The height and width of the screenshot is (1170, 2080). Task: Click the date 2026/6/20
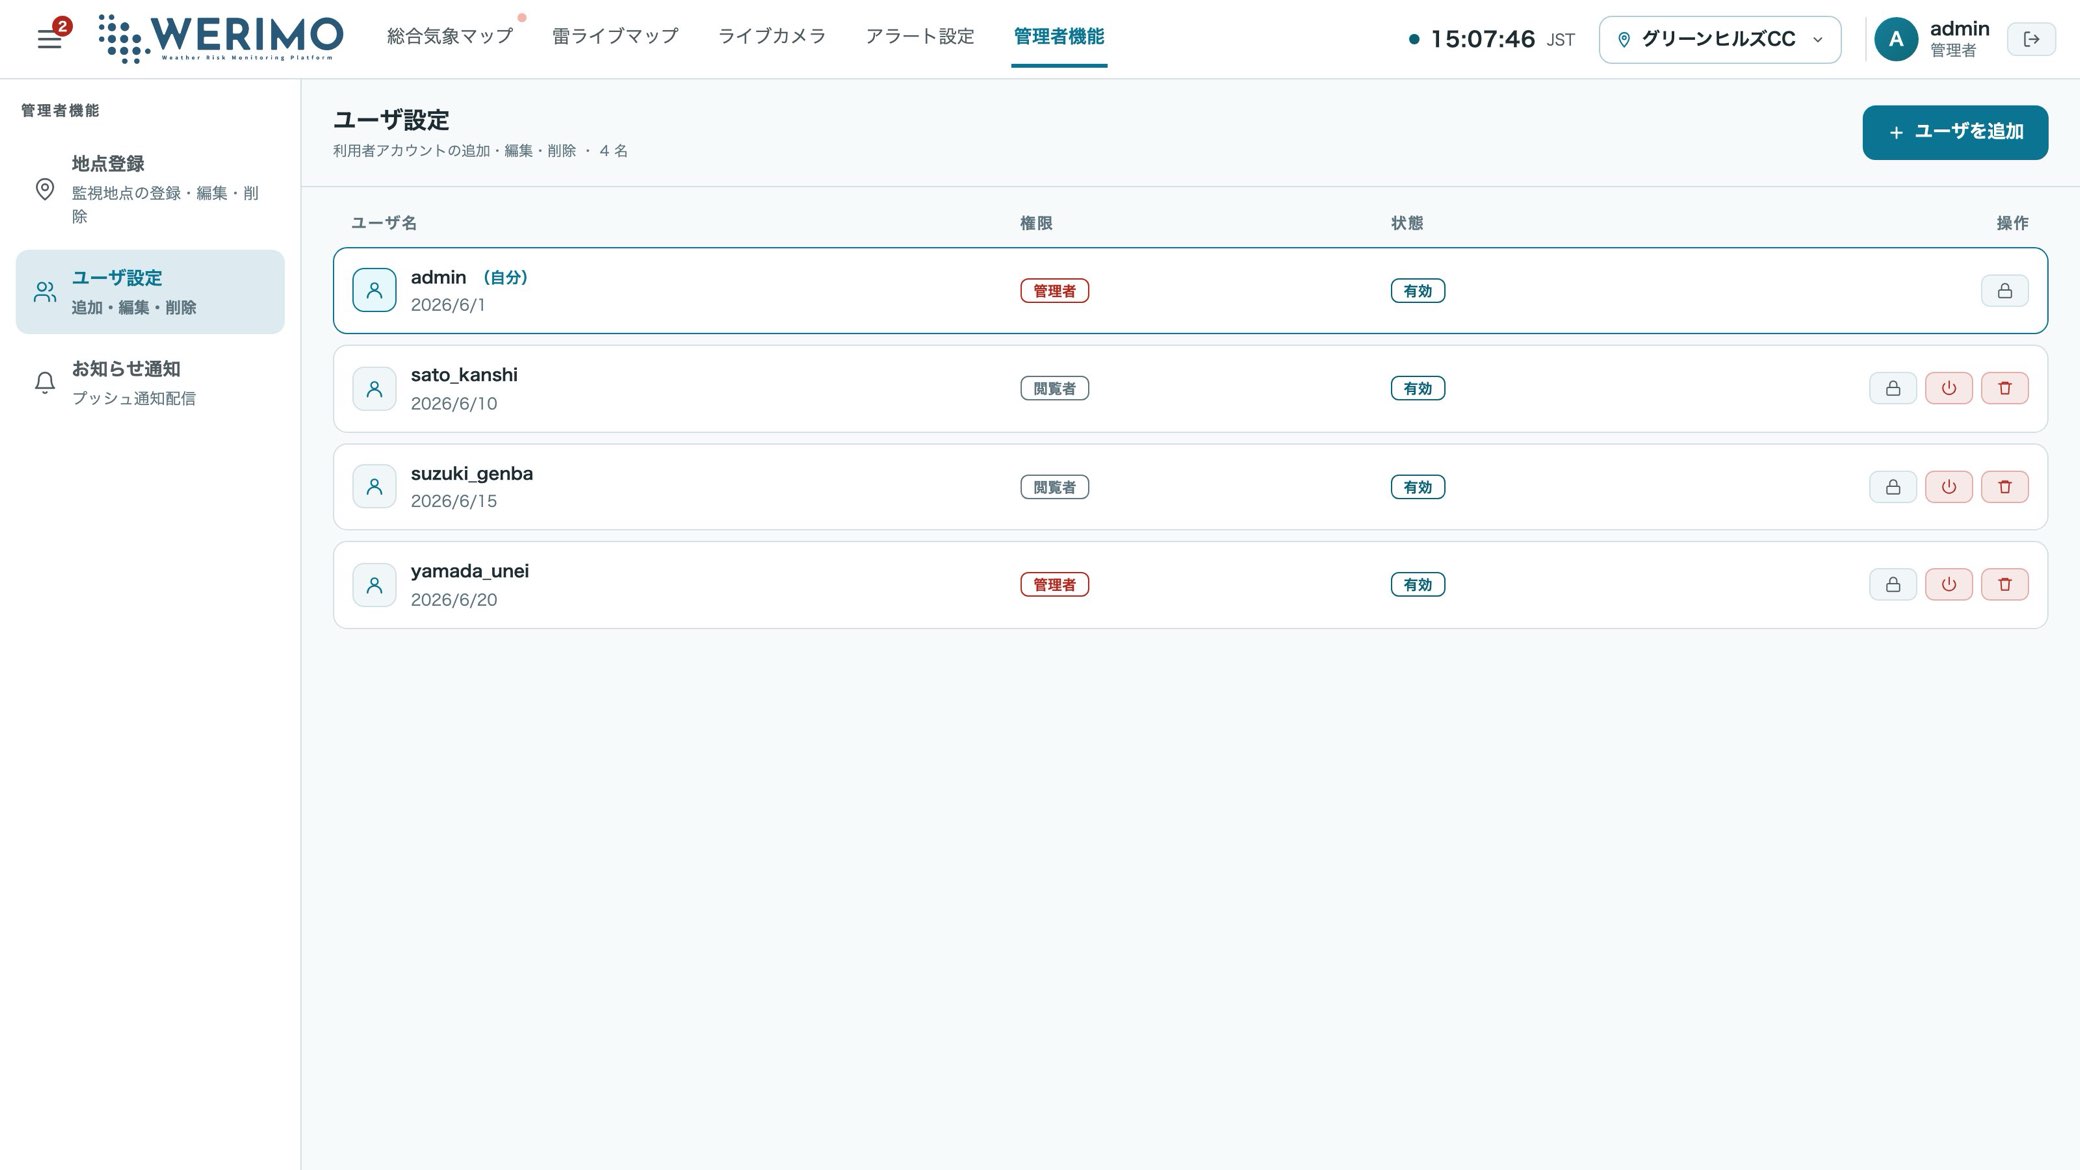pyautogui.click(x=454, y=600)
